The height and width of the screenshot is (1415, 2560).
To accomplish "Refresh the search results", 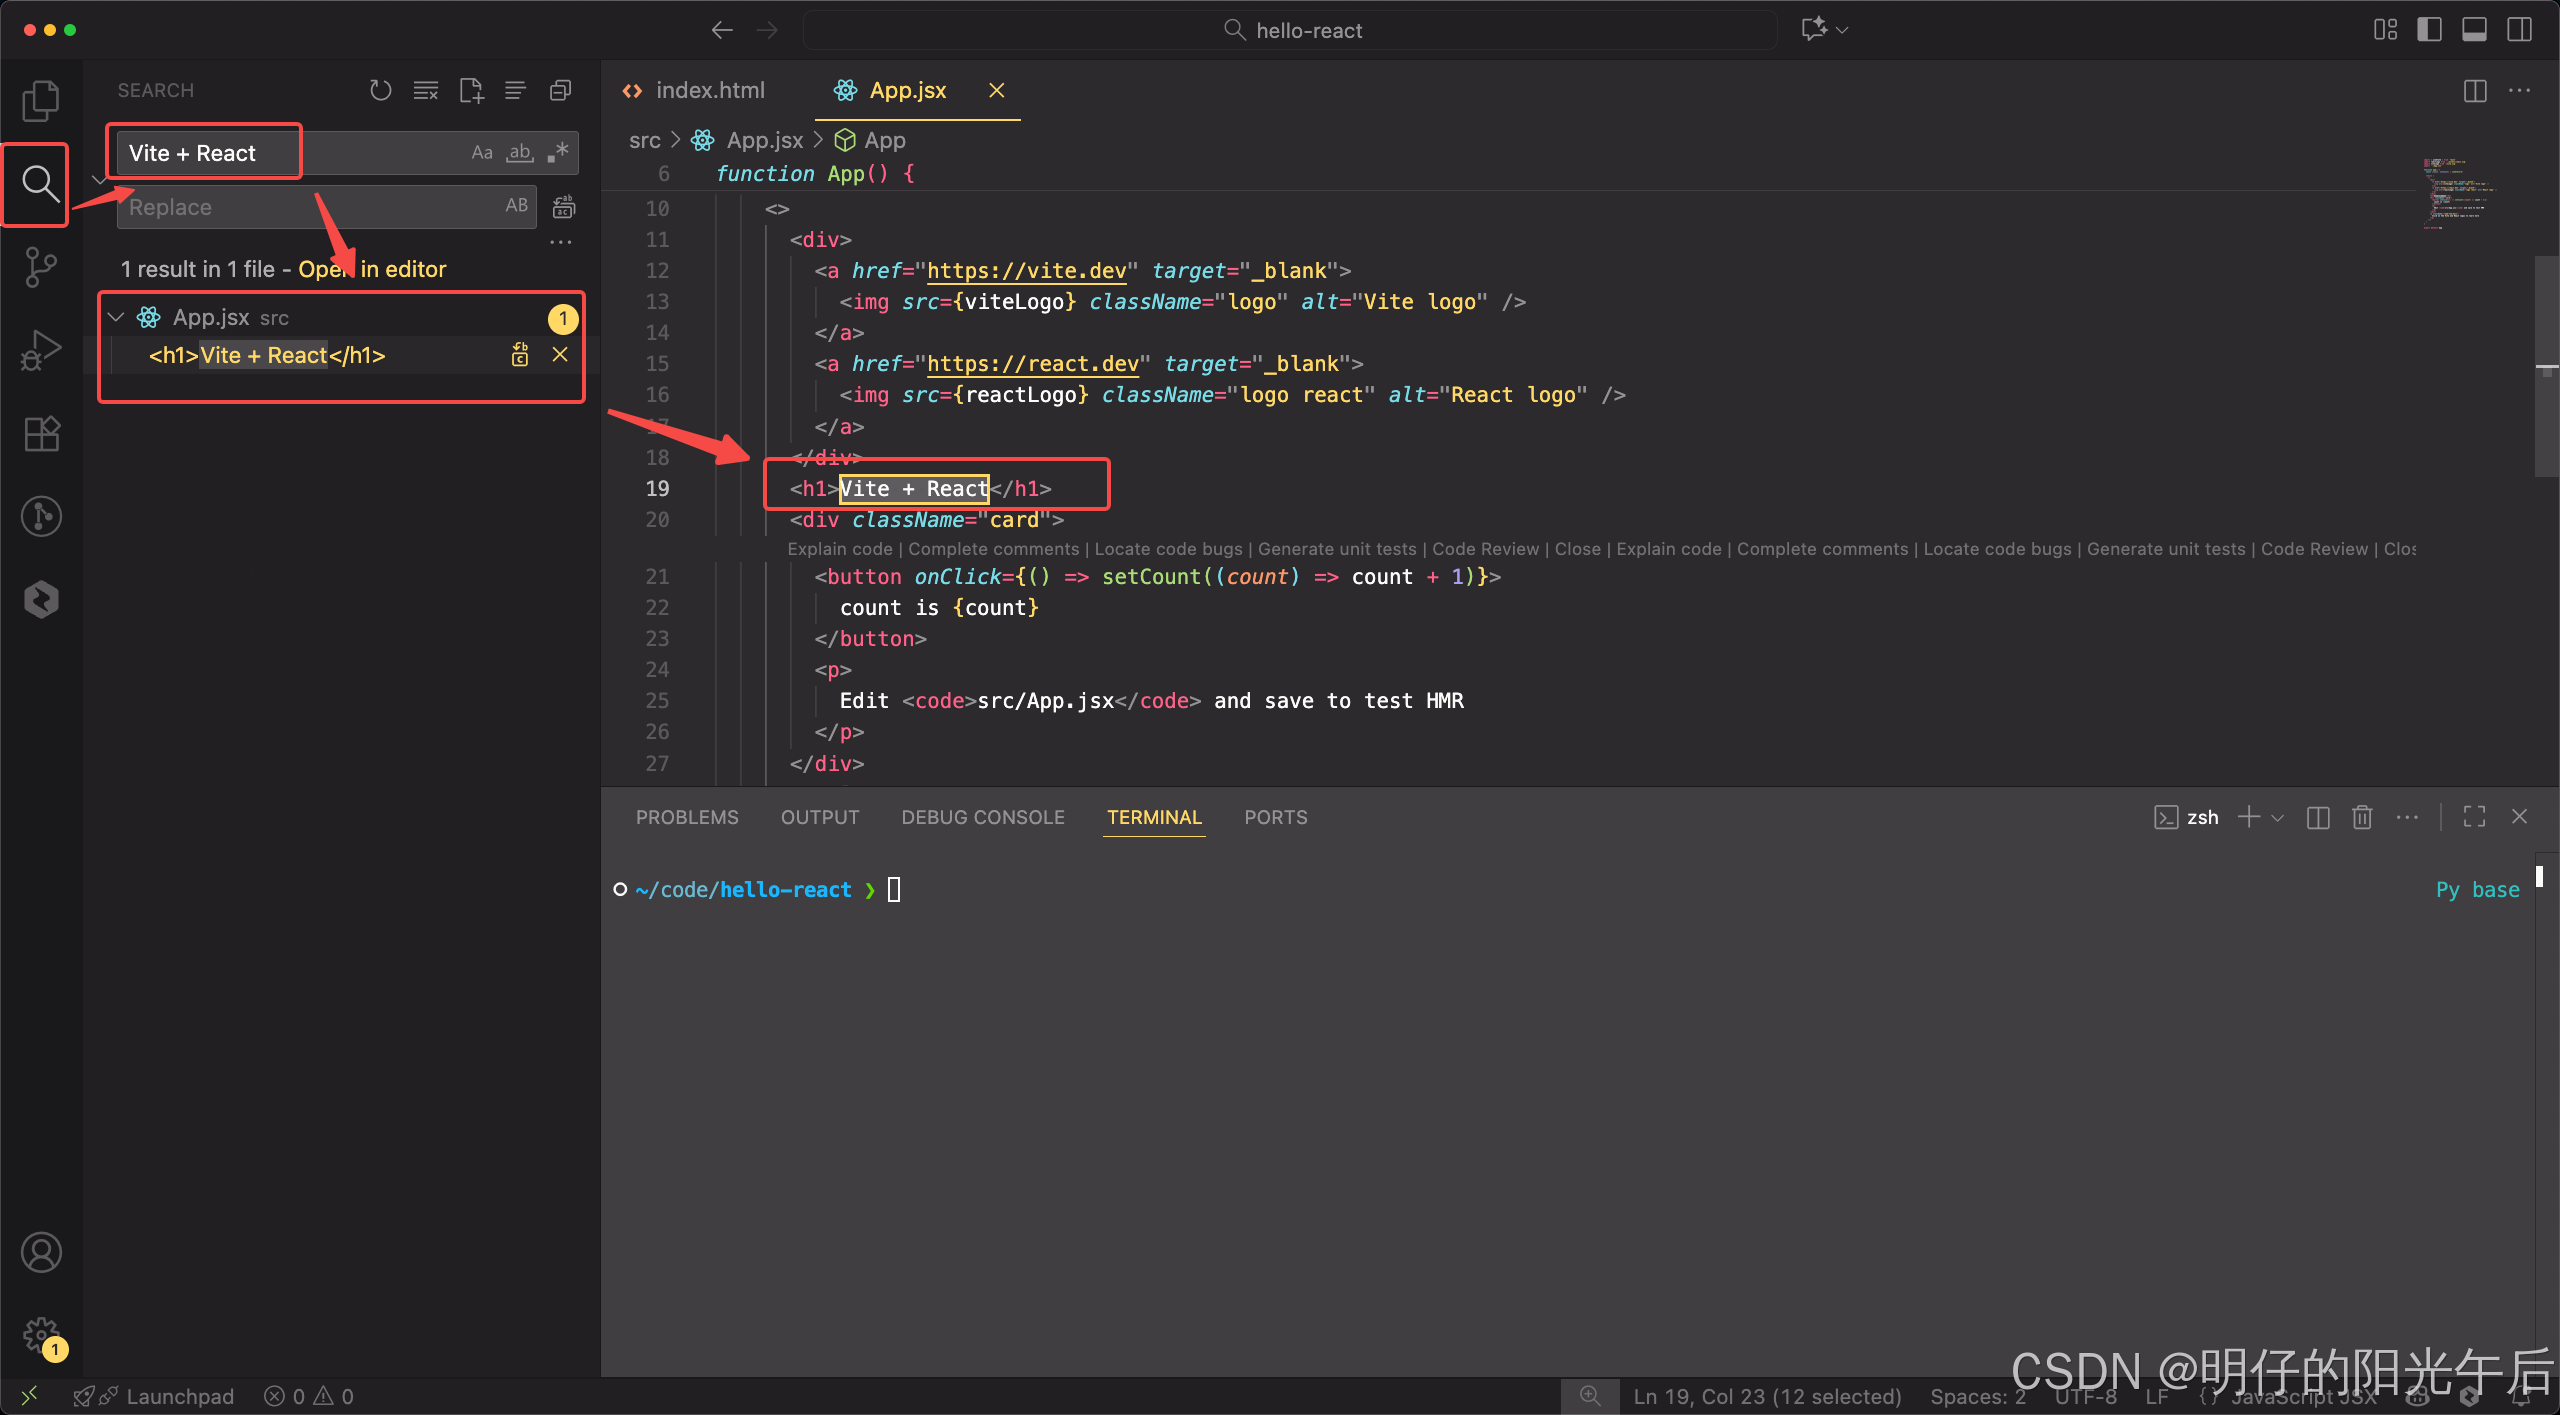I will 380,91.
